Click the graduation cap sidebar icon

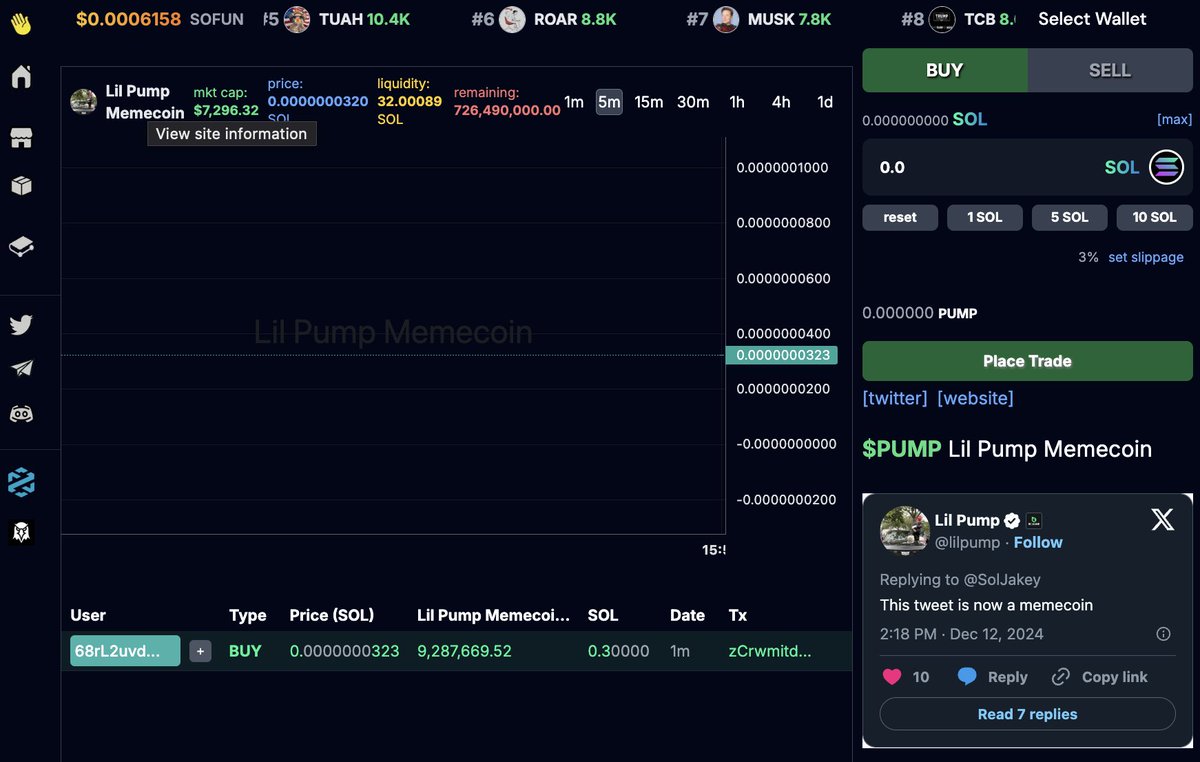pos(21,246)
